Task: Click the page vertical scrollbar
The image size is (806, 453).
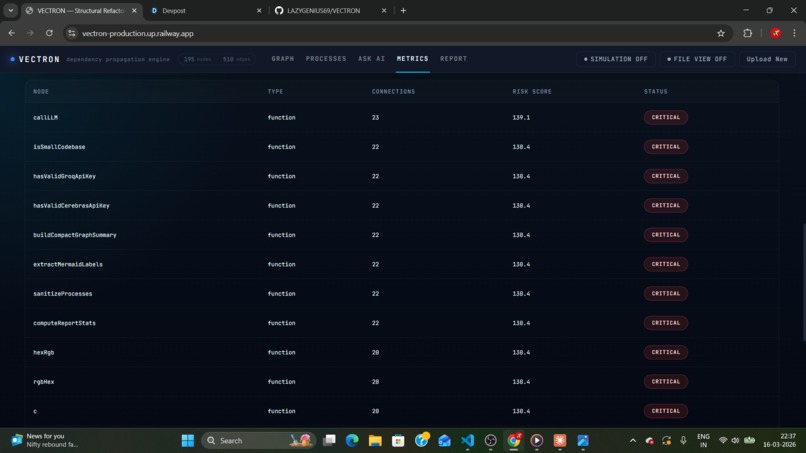Action: coord(803,282)
